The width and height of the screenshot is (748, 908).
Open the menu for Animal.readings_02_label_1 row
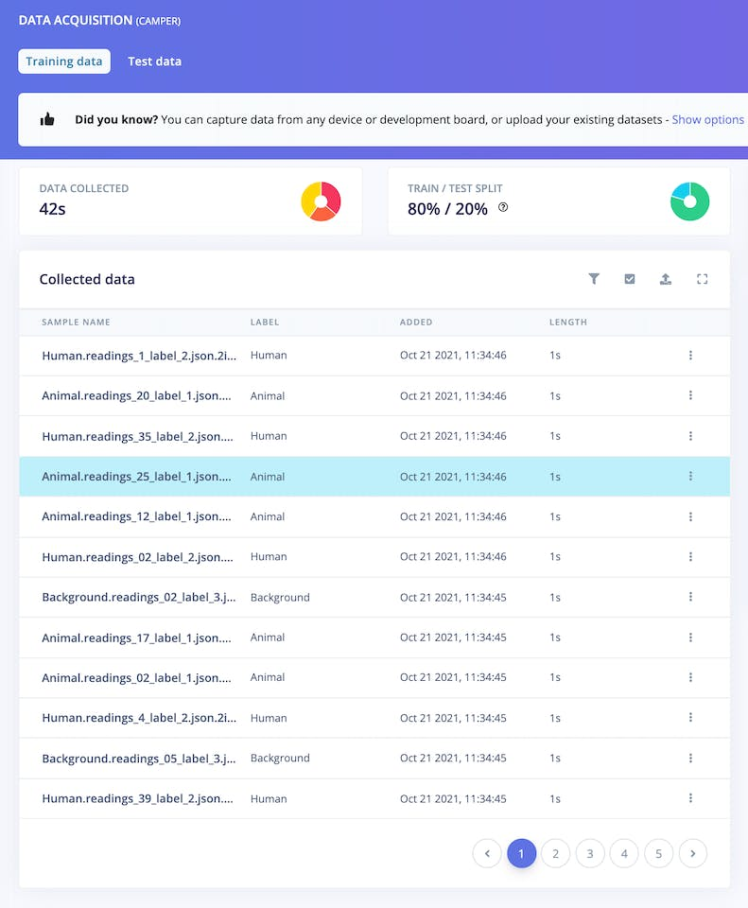691,678
